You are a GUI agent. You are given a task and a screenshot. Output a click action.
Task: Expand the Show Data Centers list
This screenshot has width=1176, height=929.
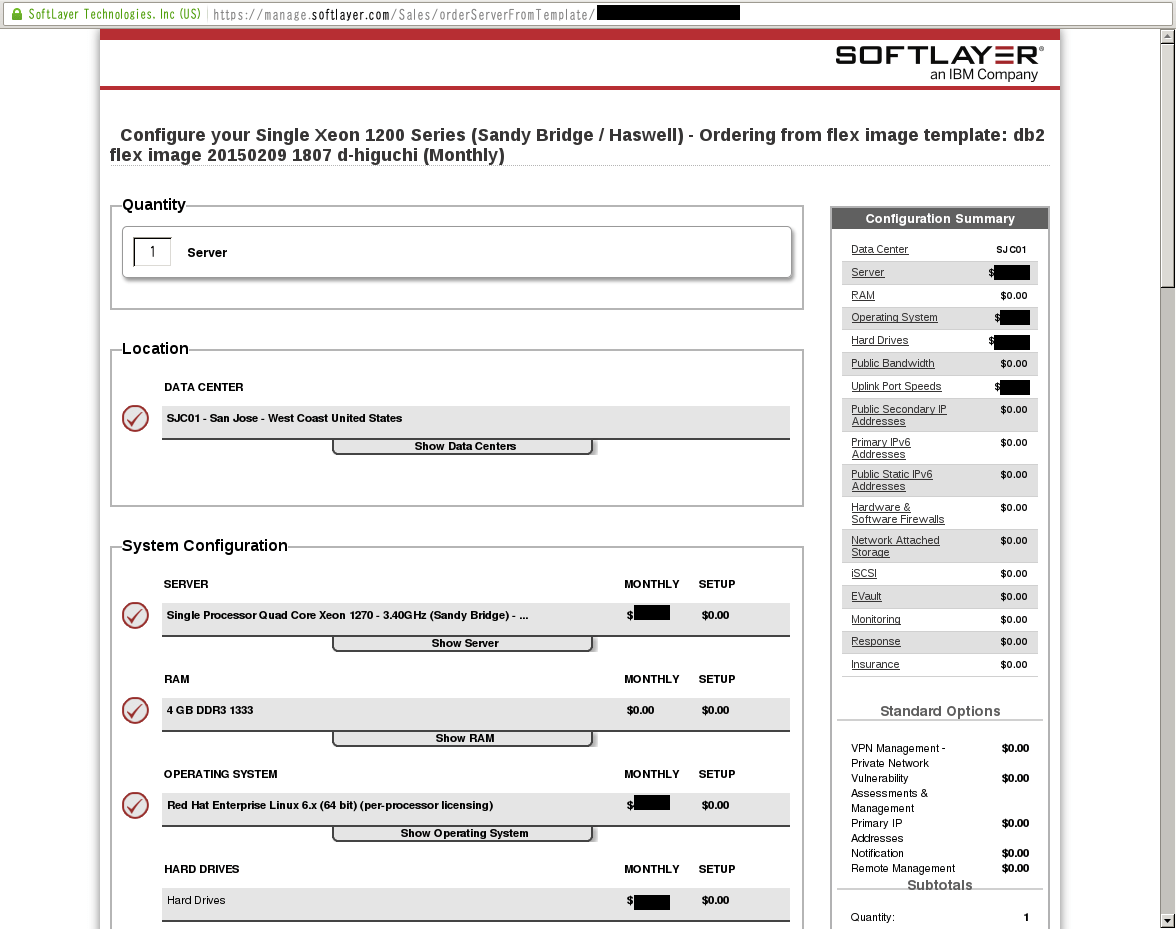[463, 447]
